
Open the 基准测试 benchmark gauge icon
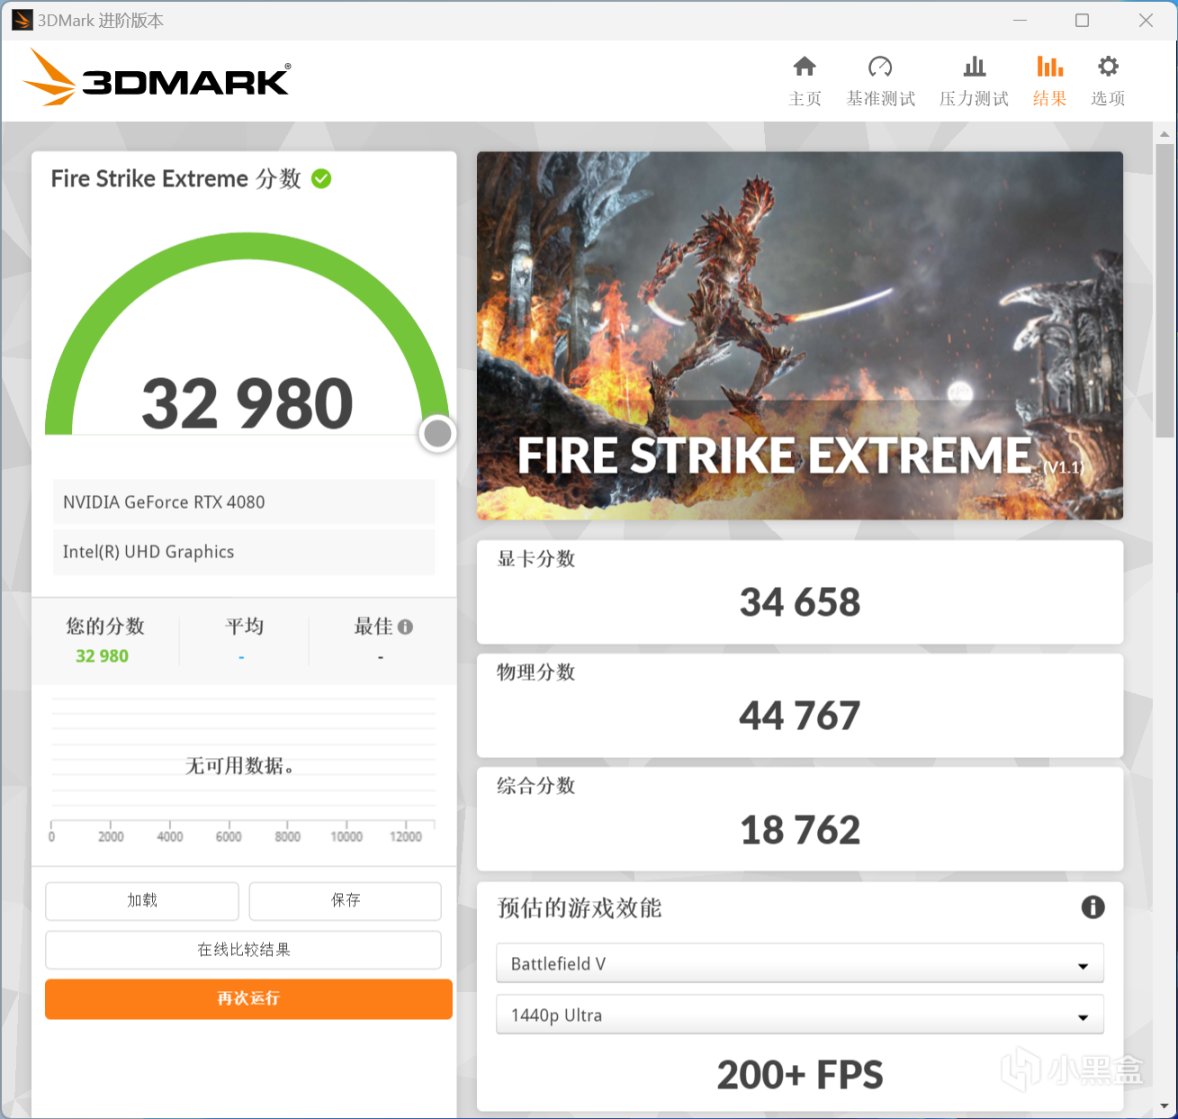[x=880, y=67]
